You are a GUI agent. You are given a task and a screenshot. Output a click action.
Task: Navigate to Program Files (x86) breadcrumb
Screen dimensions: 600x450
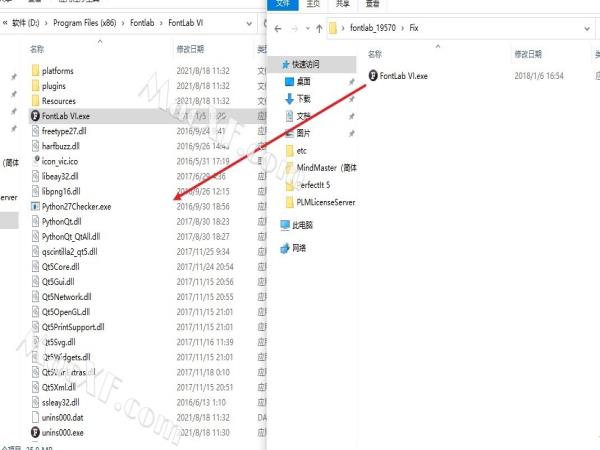(85, 23)
